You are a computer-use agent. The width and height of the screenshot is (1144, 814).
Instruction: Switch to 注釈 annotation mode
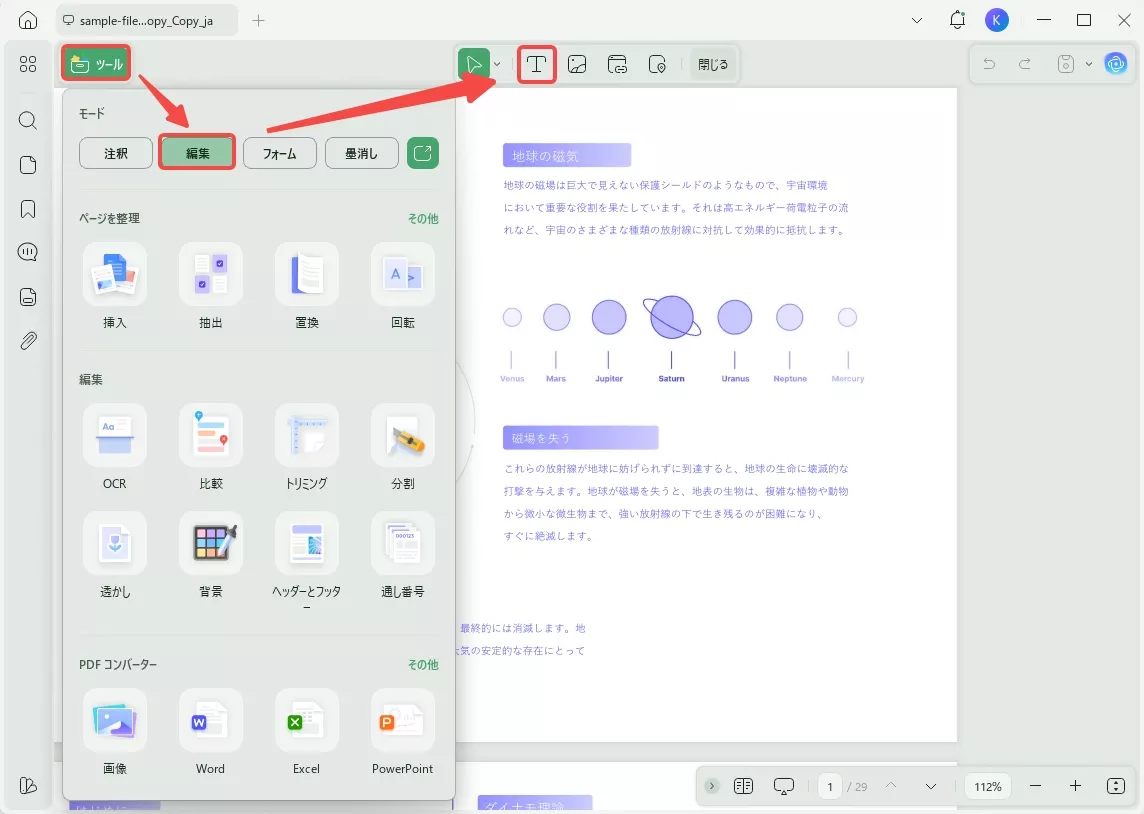coord(114,152)
